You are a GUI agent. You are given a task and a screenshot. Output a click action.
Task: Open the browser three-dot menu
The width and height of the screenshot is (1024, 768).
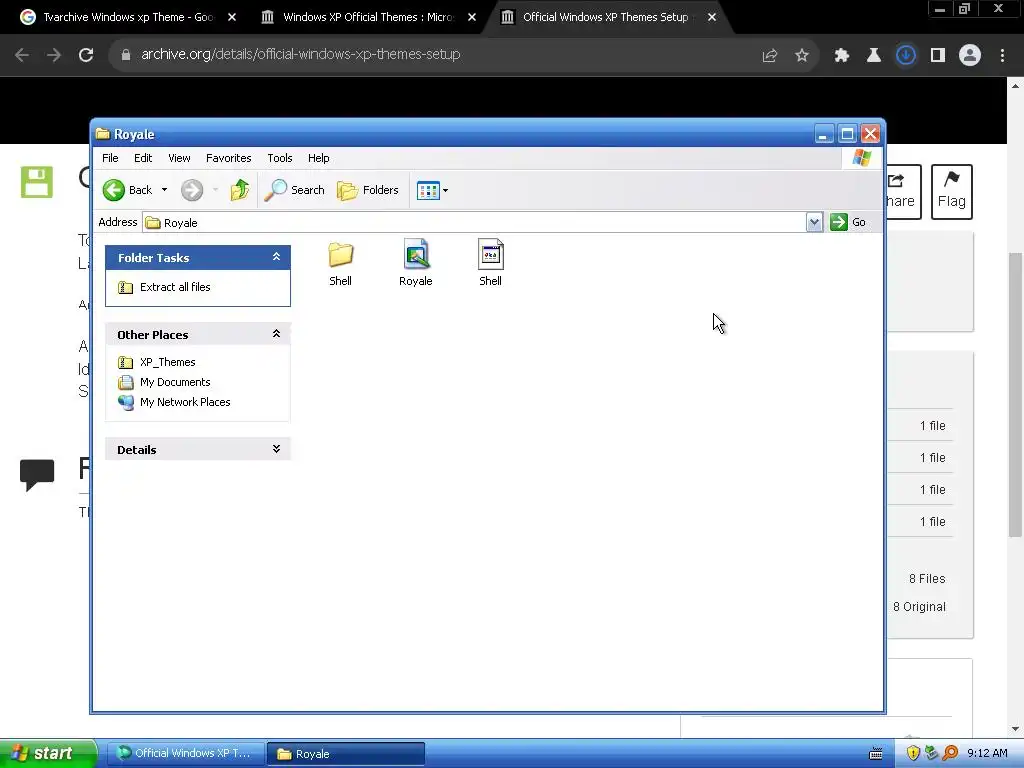pyautogui.click(x=1002, y=56)
